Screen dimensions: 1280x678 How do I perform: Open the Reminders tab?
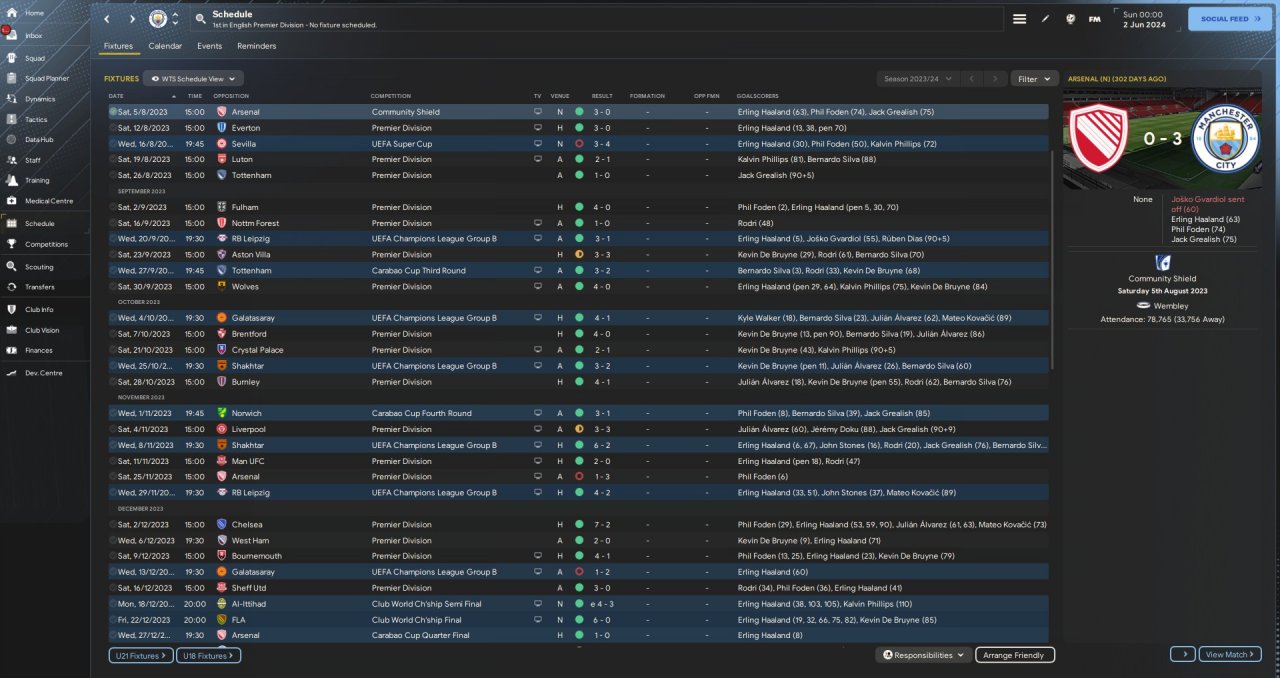[x=256, y=46]
